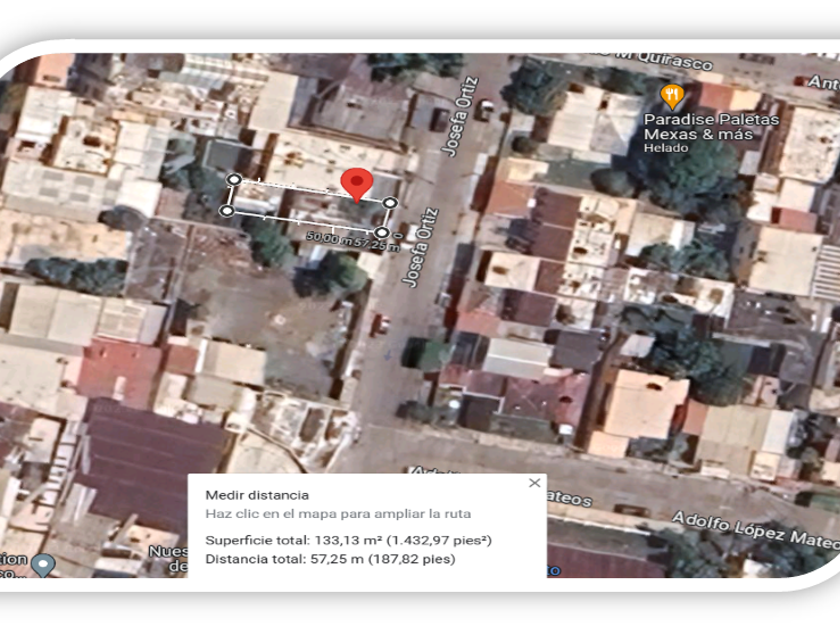Click the gray place pin at bottom-left

coord(42,565)
